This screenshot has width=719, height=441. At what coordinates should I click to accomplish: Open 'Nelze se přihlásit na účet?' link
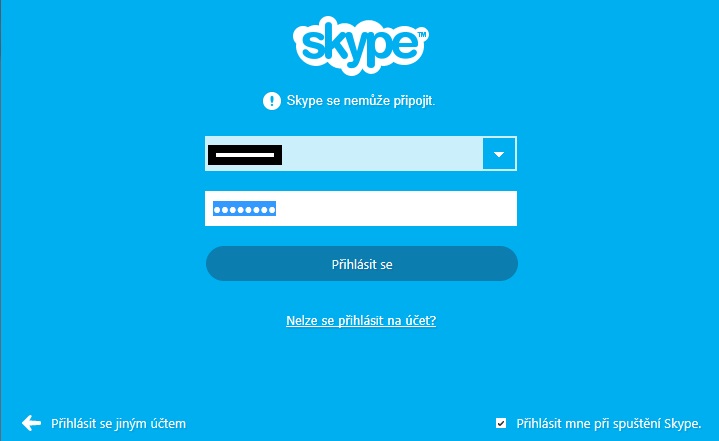click(361, 320)
